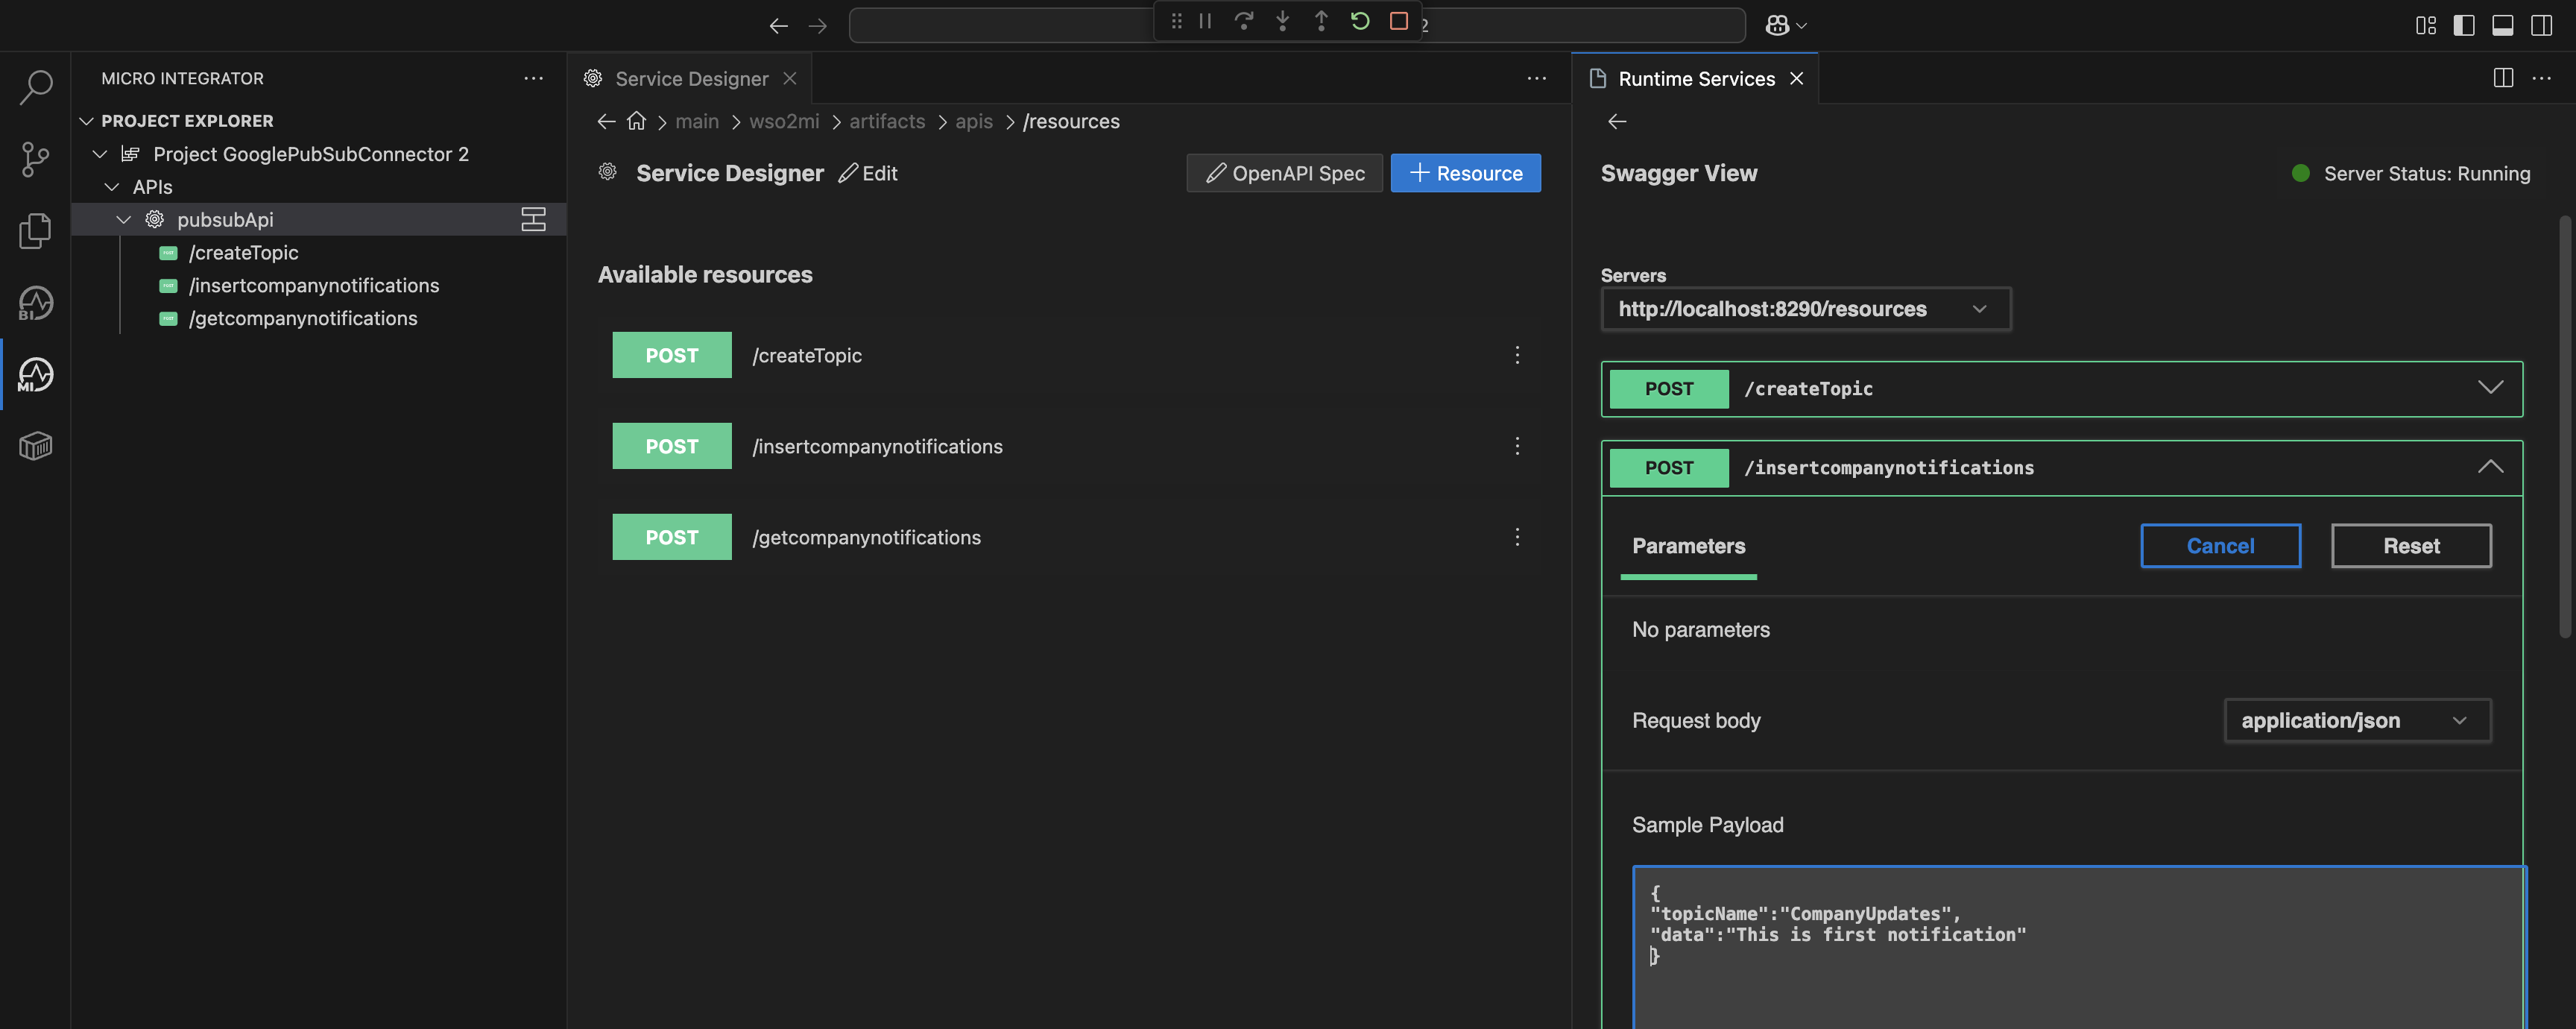Collapse Project GooglePubSubConnector 2 tree node

[x=100, y=154]
